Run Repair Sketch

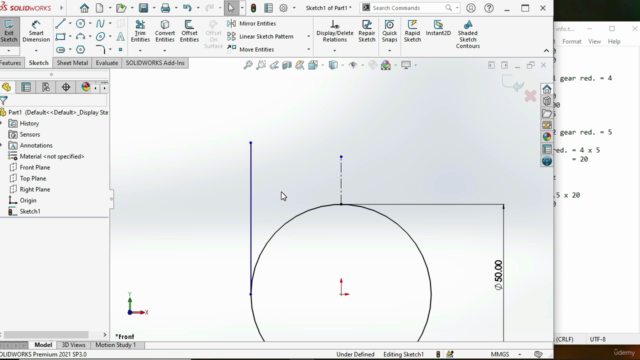pos(367,31)
